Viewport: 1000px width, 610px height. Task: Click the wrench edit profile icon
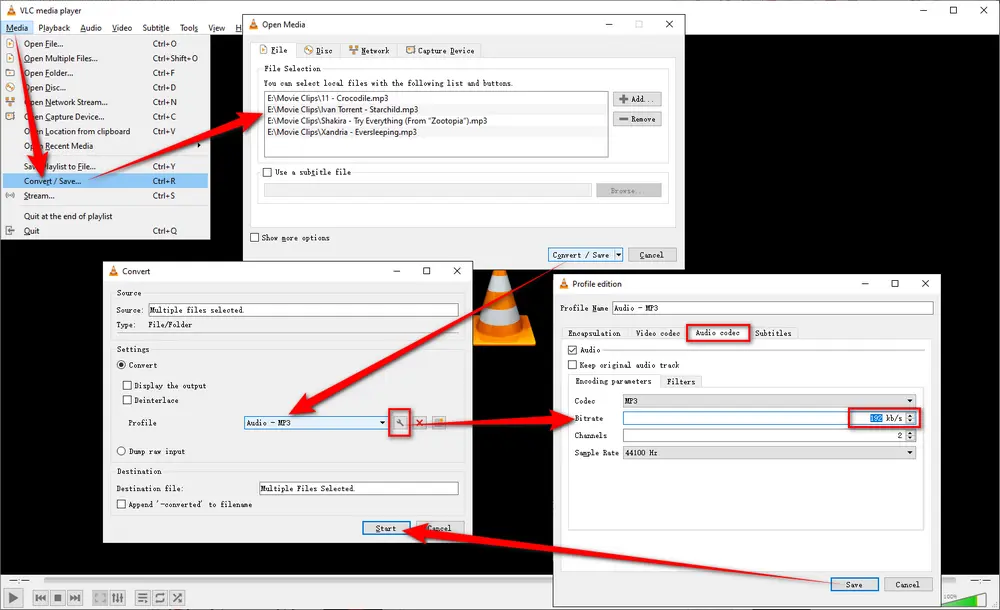pos(401,423)
